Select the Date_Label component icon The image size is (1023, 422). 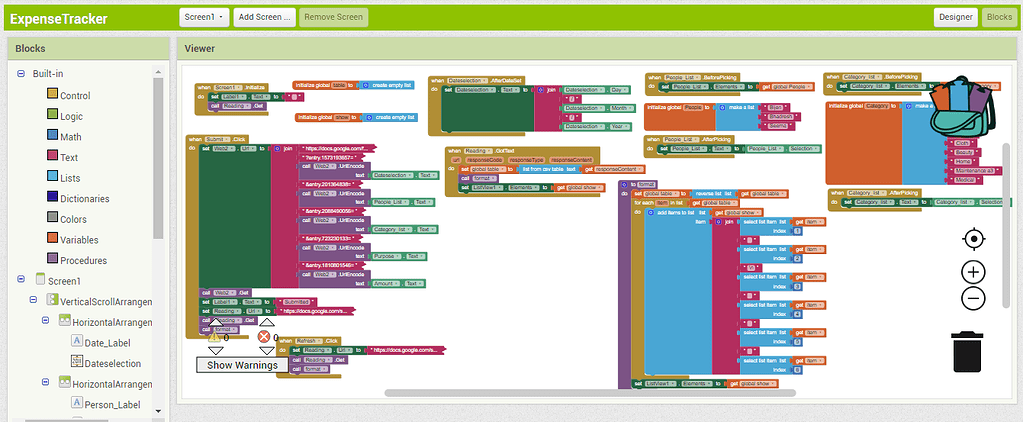point(77,343)
